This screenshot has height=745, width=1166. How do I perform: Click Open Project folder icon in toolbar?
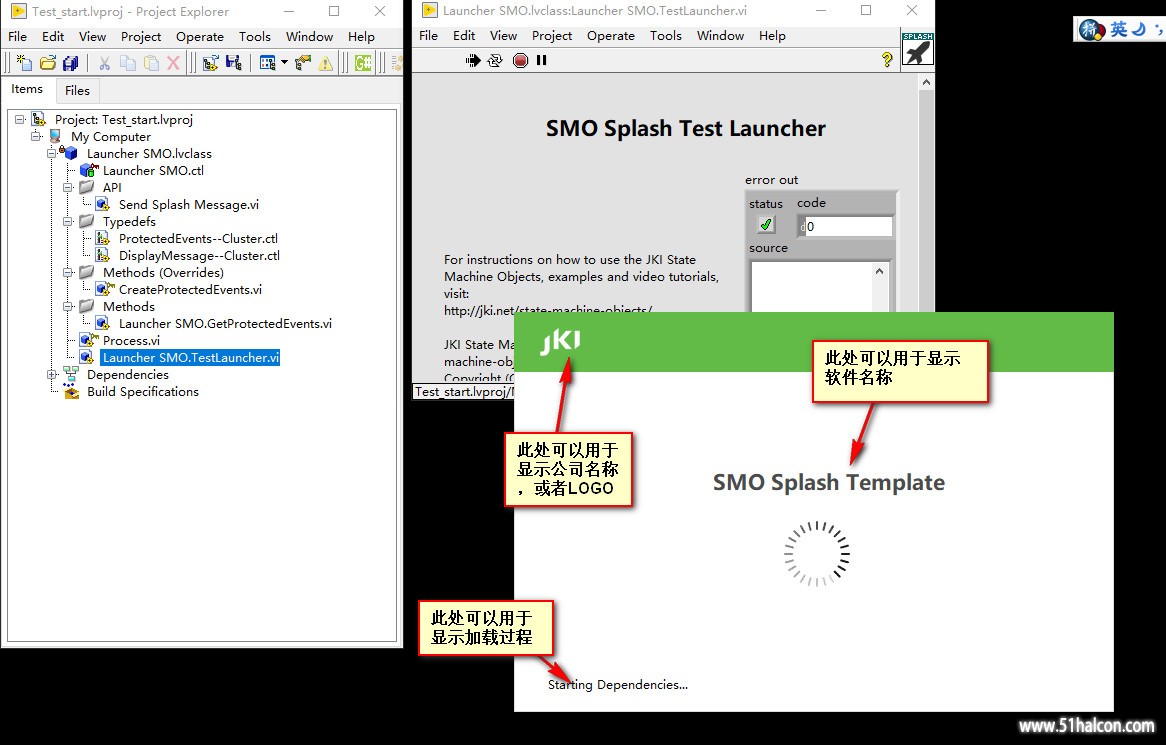coord(48,63)
